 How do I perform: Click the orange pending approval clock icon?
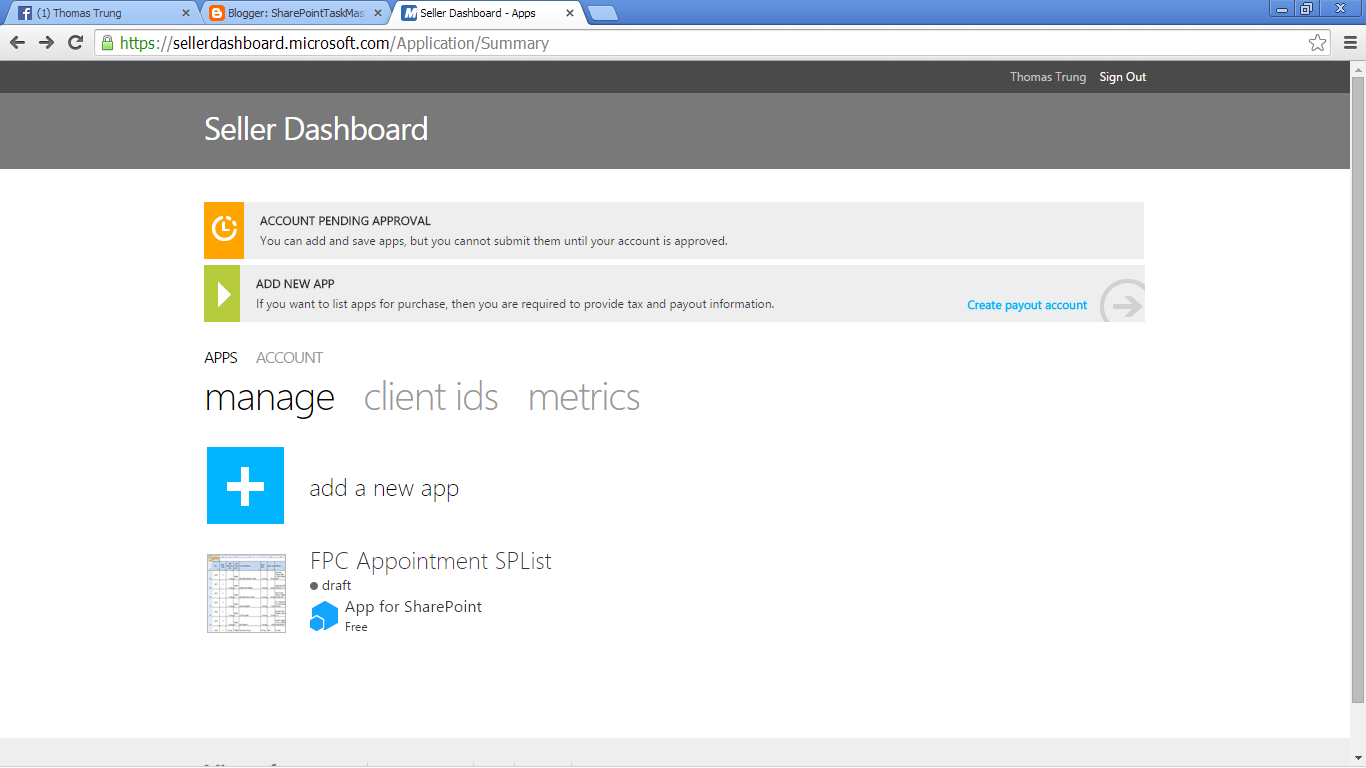click(224, 230)
